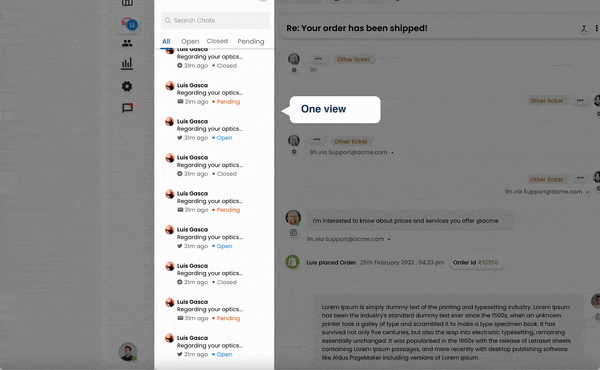Open the chat bubble notification icon

[127, 108]
